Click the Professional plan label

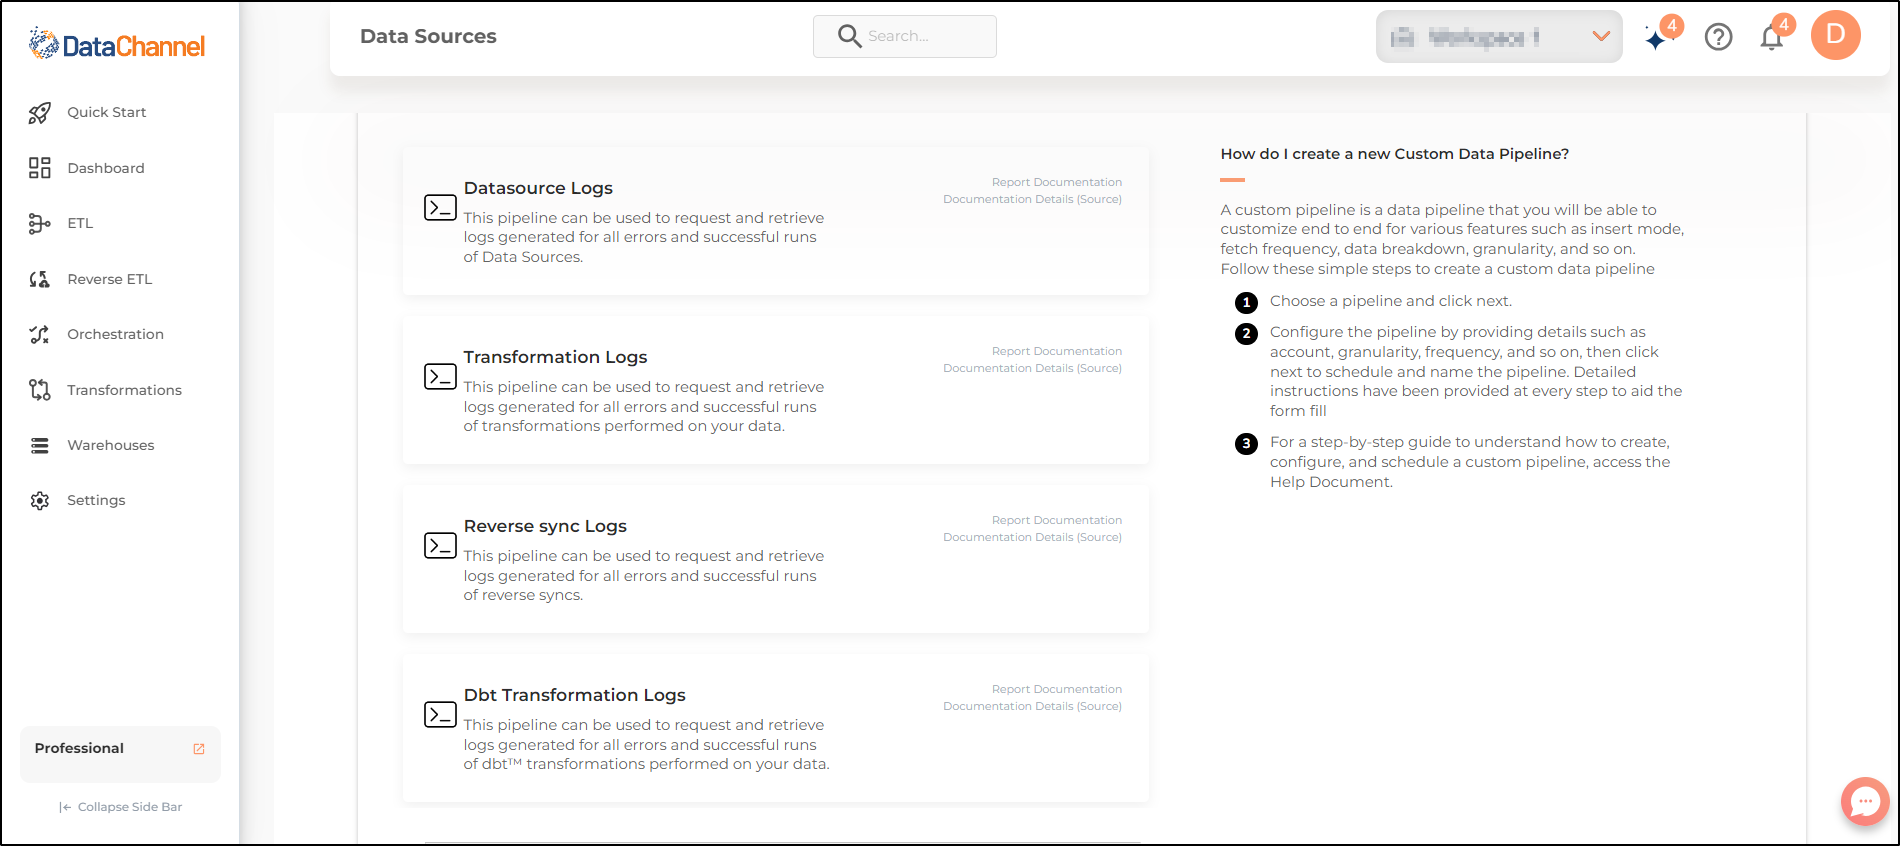pos(79,748)
